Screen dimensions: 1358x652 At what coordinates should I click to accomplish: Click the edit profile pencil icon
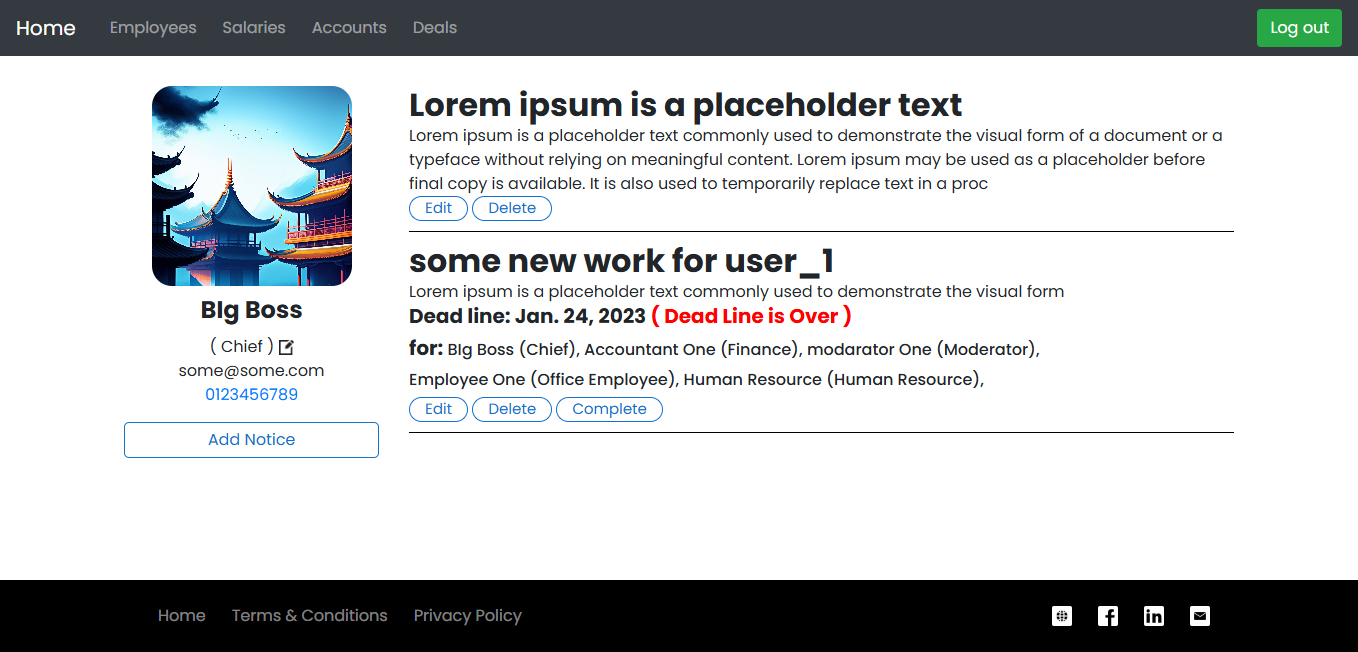(x=286, y=347)
